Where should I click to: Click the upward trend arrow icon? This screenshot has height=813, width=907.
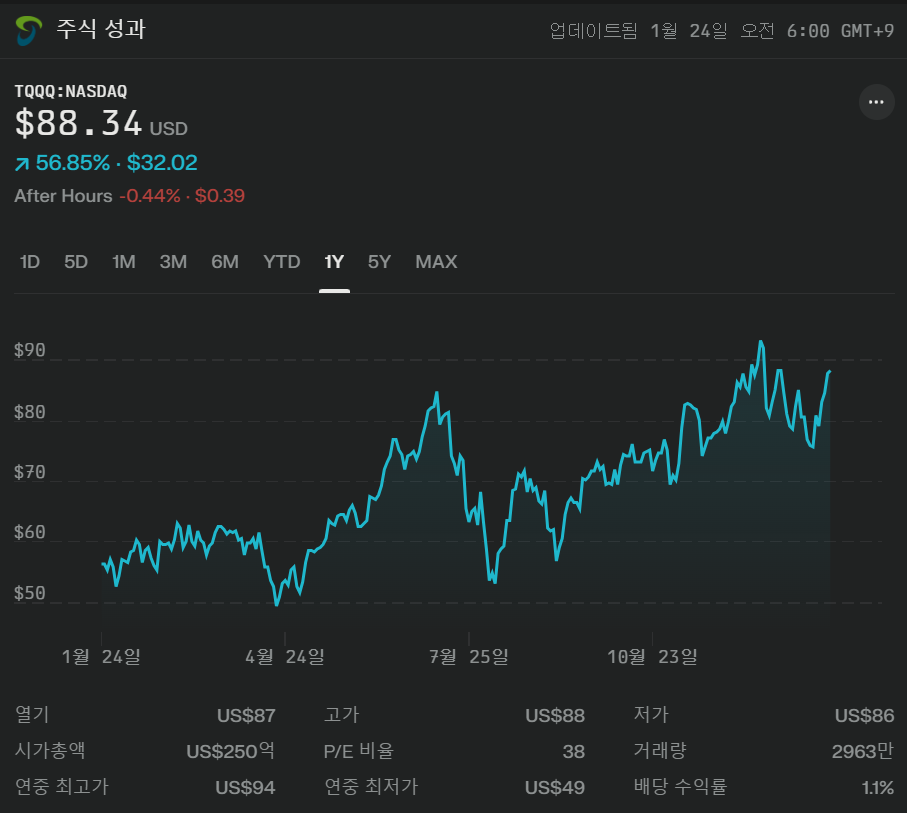coord(22,164)
